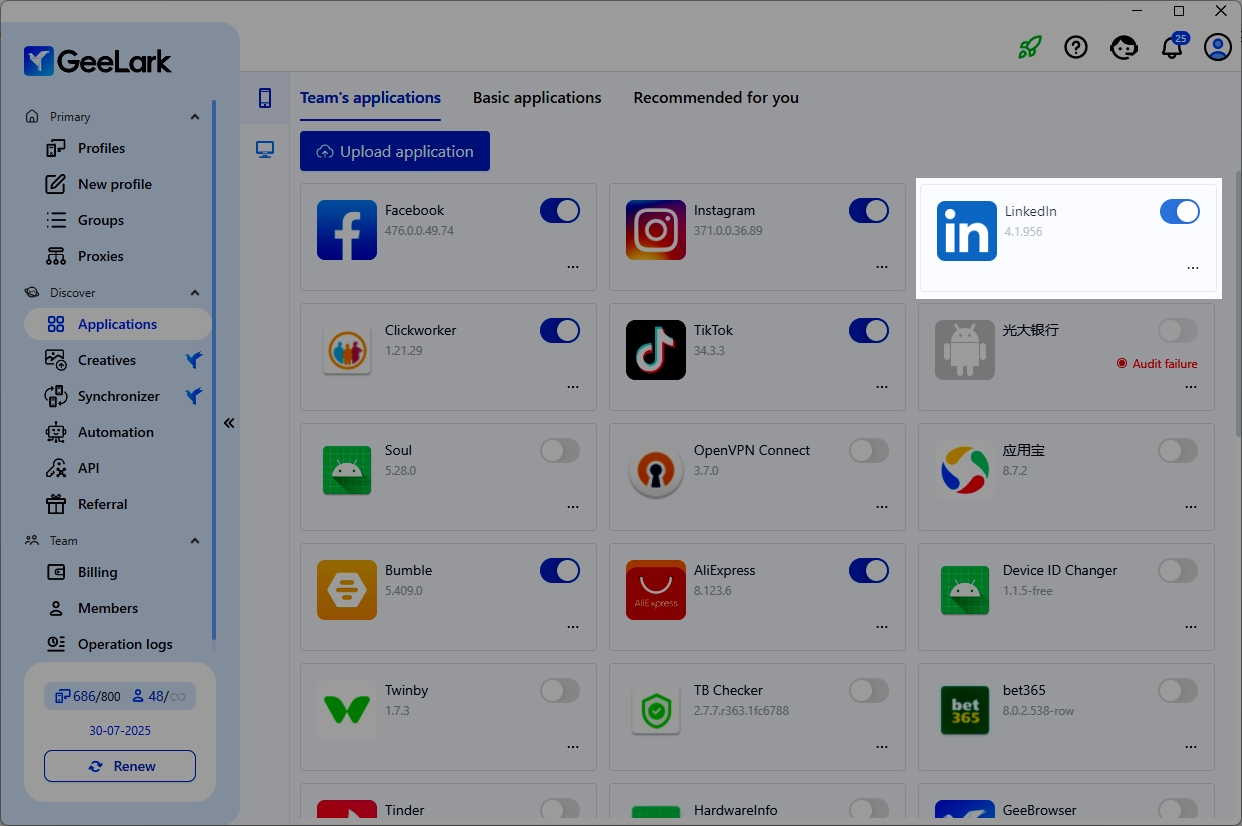Open the help question mark icon

coord(1076,47)
